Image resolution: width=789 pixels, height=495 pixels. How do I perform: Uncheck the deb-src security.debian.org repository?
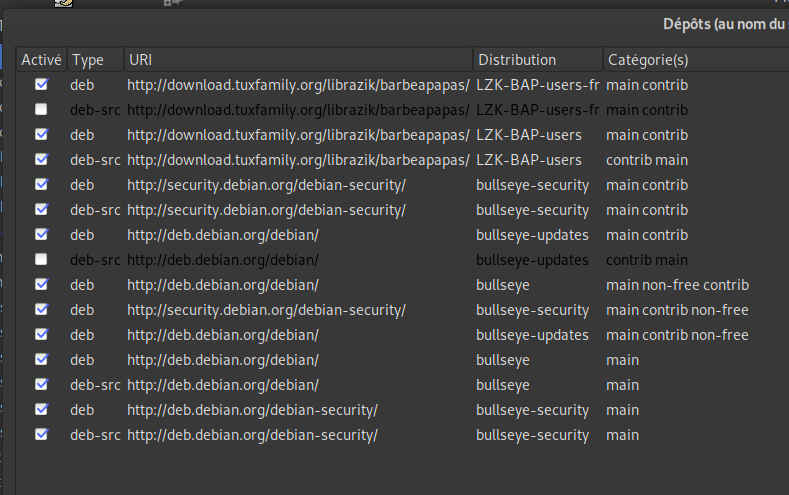(41, 210)
